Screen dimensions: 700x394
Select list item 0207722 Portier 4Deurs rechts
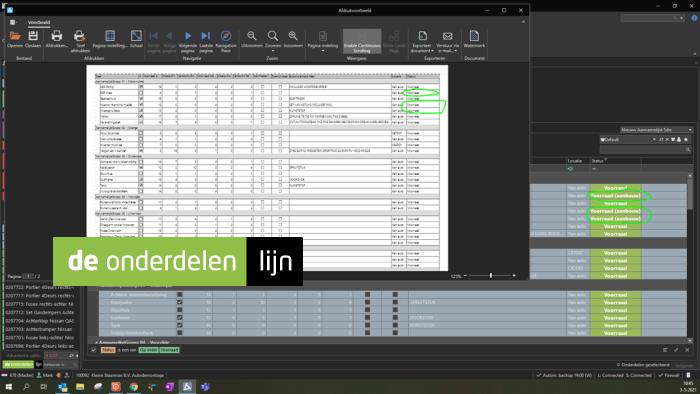pos(39,287)
